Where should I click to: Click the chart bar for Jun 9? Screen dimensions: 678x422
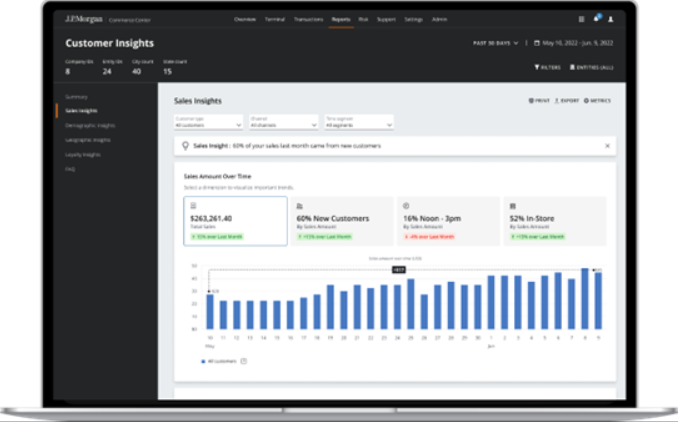click(598, 301)
